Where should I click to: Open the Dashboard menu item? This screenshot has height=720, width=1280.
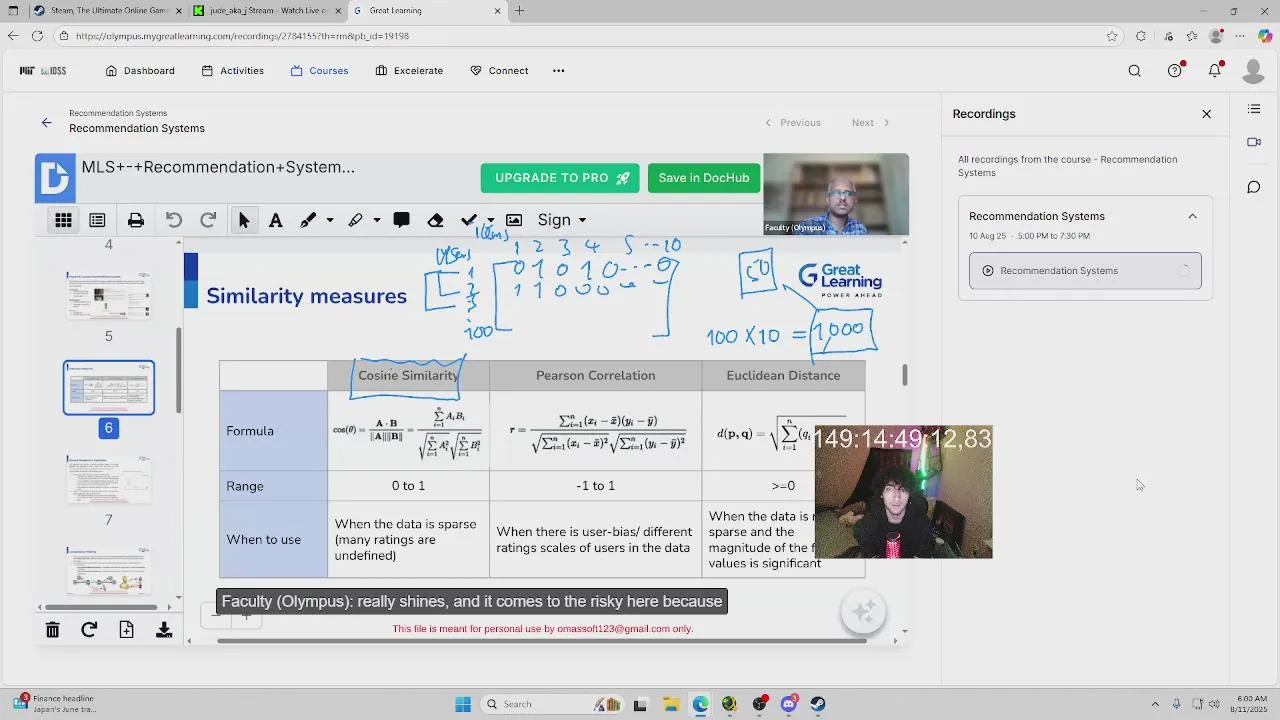coord(140,71)
